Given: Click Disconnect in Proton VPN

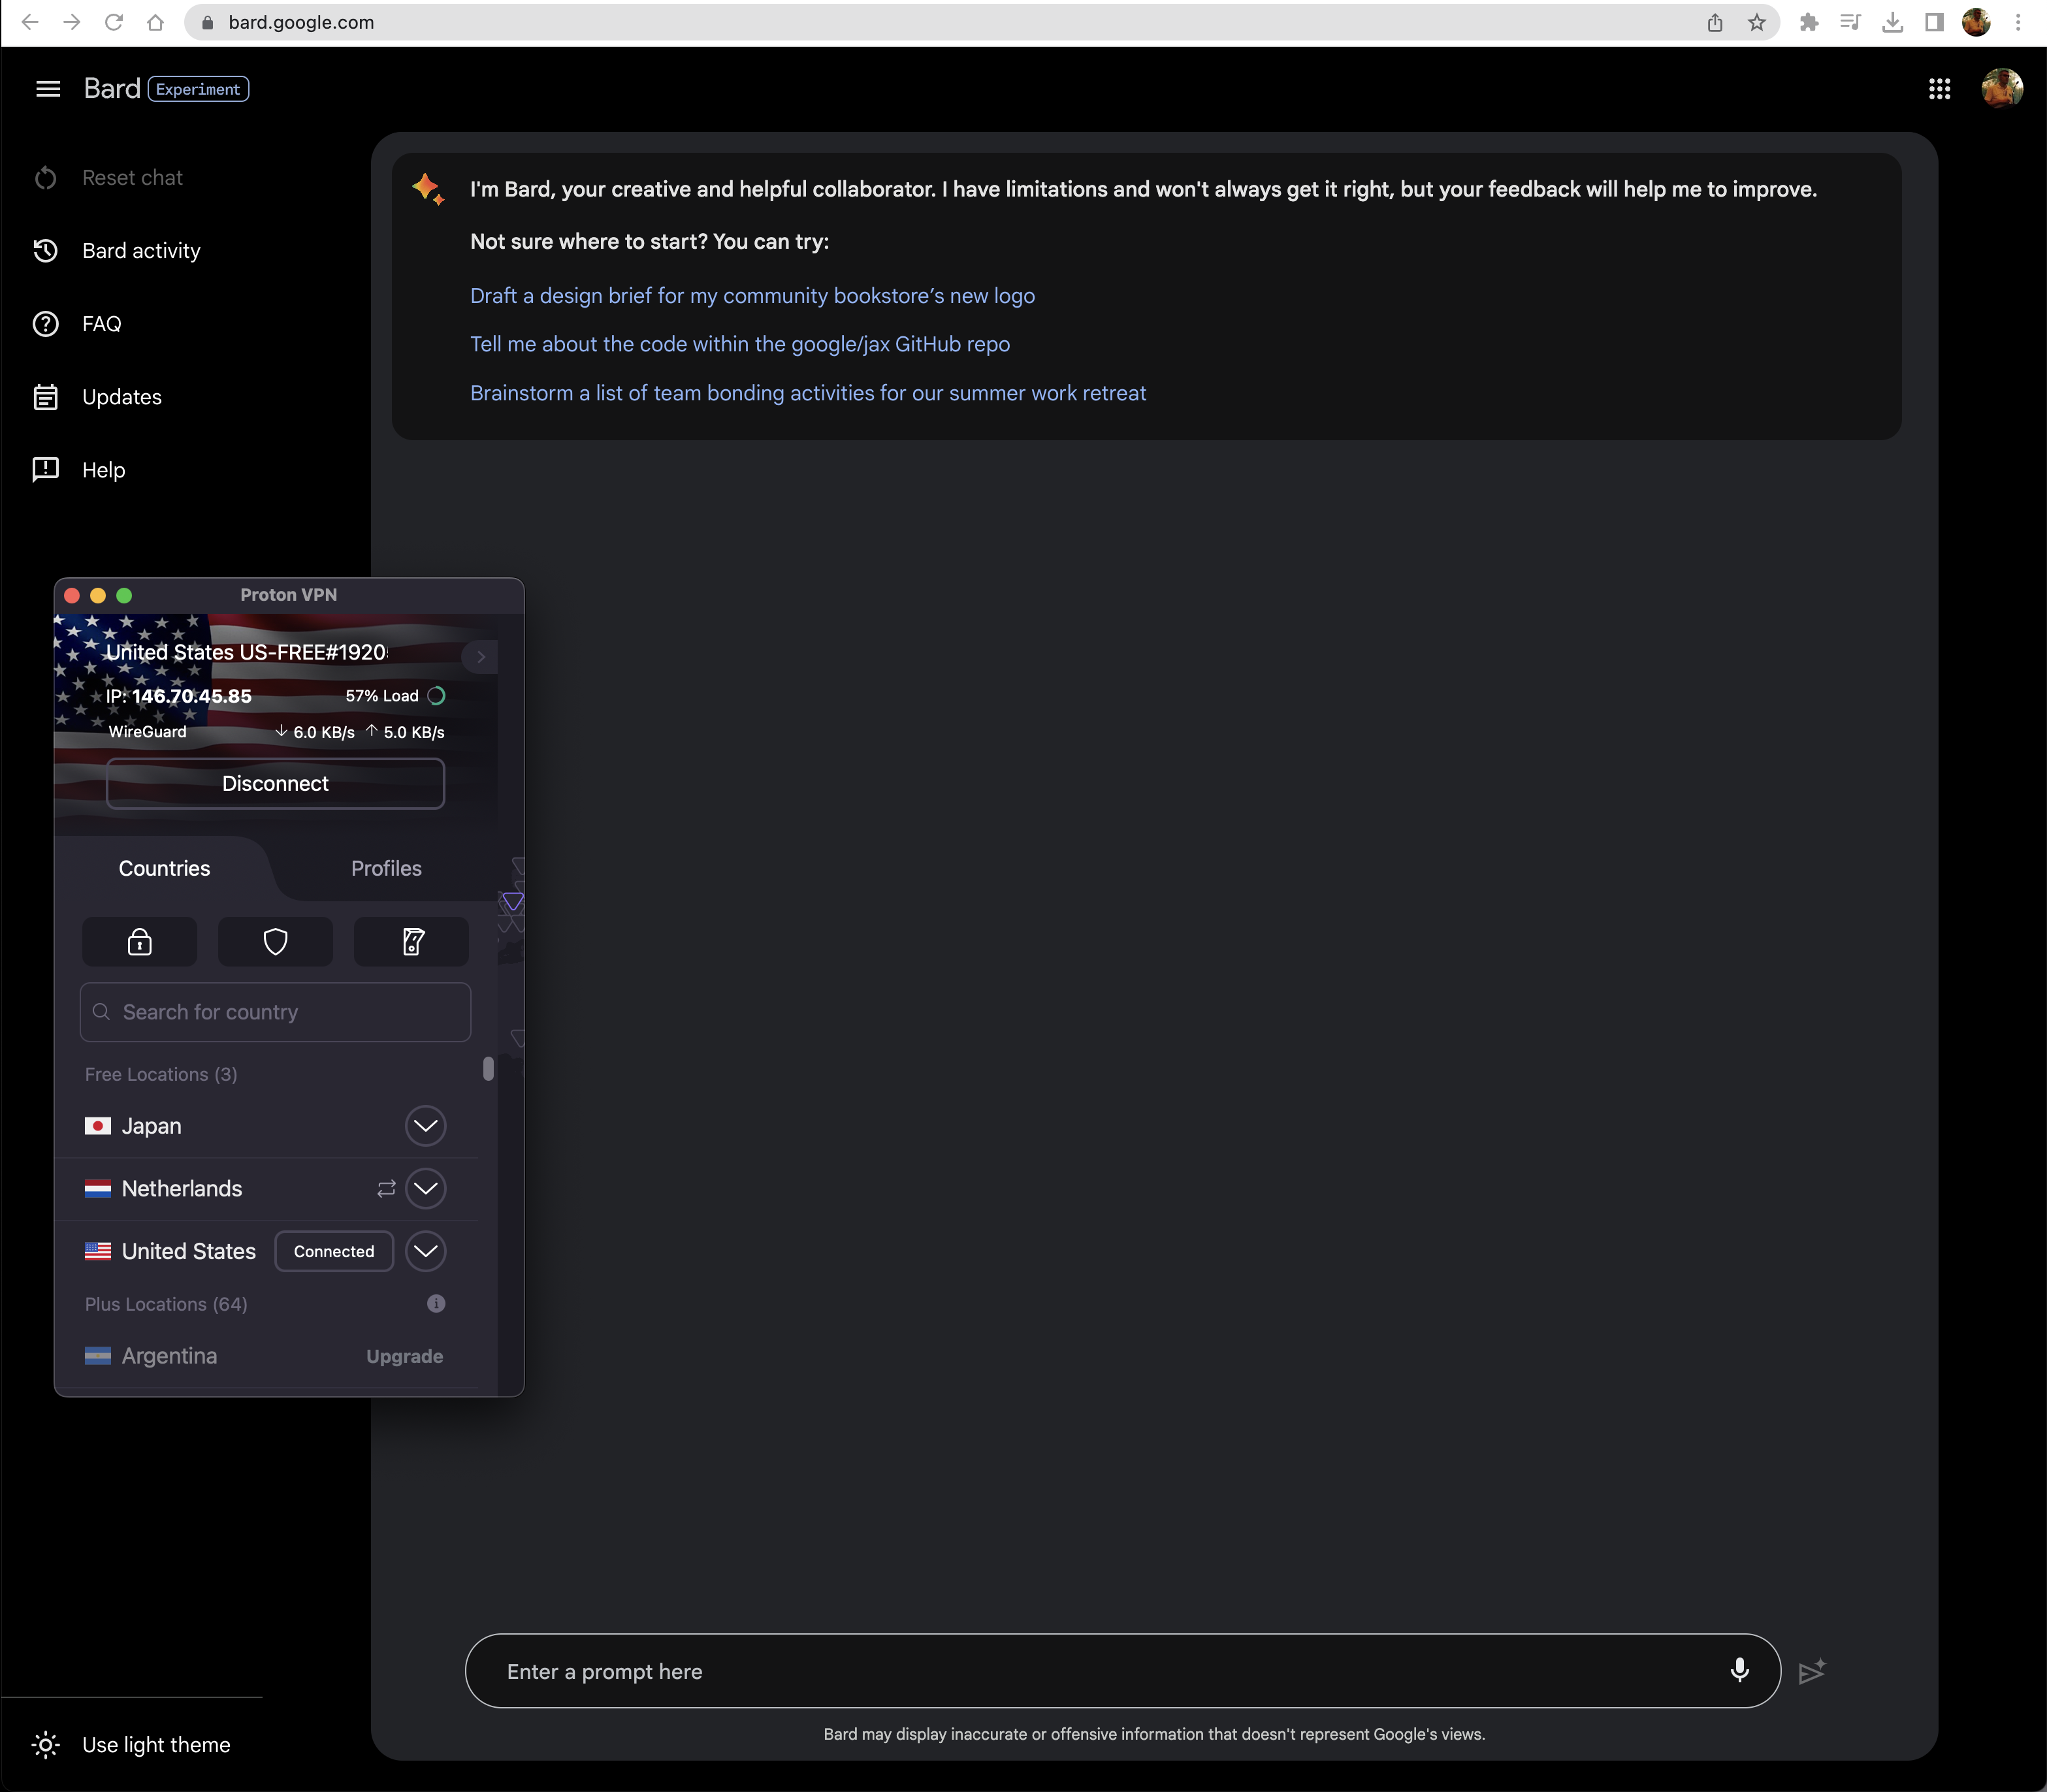Looking at the screenshot, I should [x=275, y=784].
